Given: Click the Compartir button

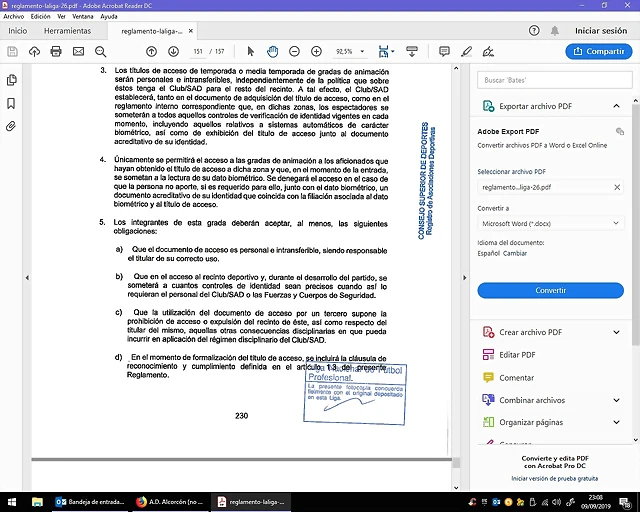Looking at the screenshot, I should (599, 51).
